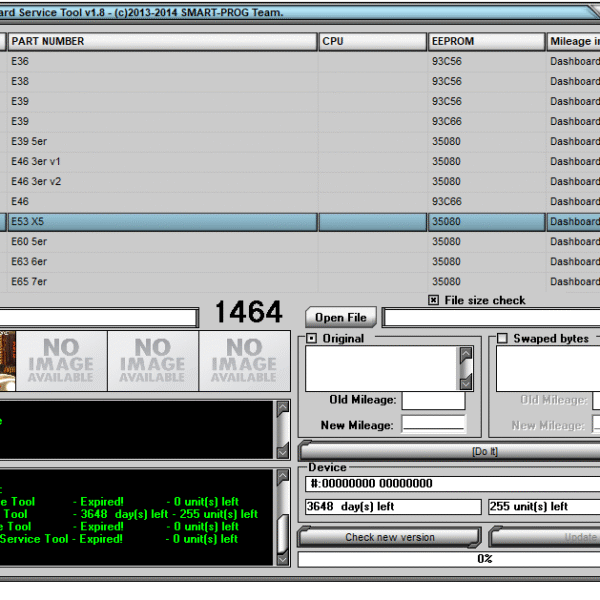Click the 35080 EEPROM cell of E60 5er

(x=486, y=241)
